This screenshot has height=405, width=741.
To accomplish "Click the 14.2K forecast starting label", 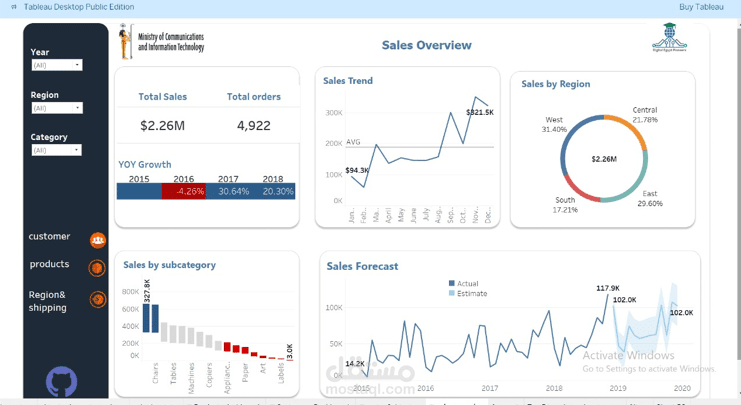I will pos(355,363).
